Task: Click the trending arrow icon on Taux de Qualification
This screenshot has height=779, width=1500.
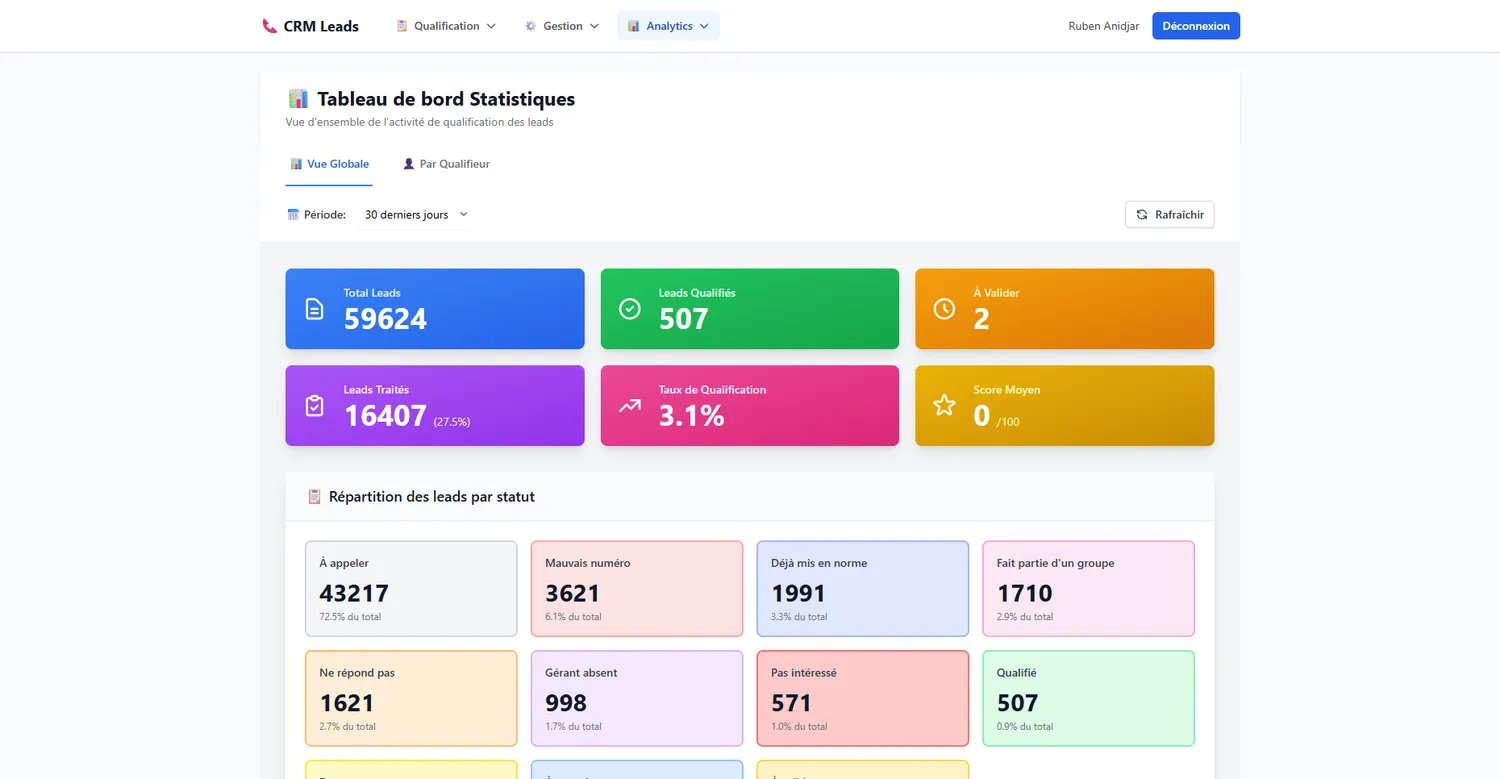Action: click(630, 406)
